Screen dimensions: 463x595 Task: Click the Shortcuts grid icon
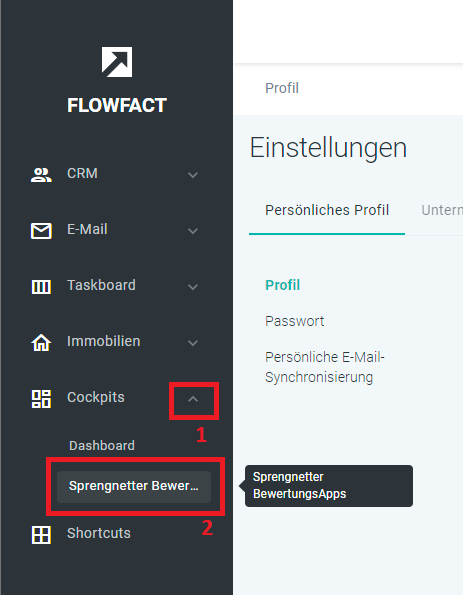(41, 535)
